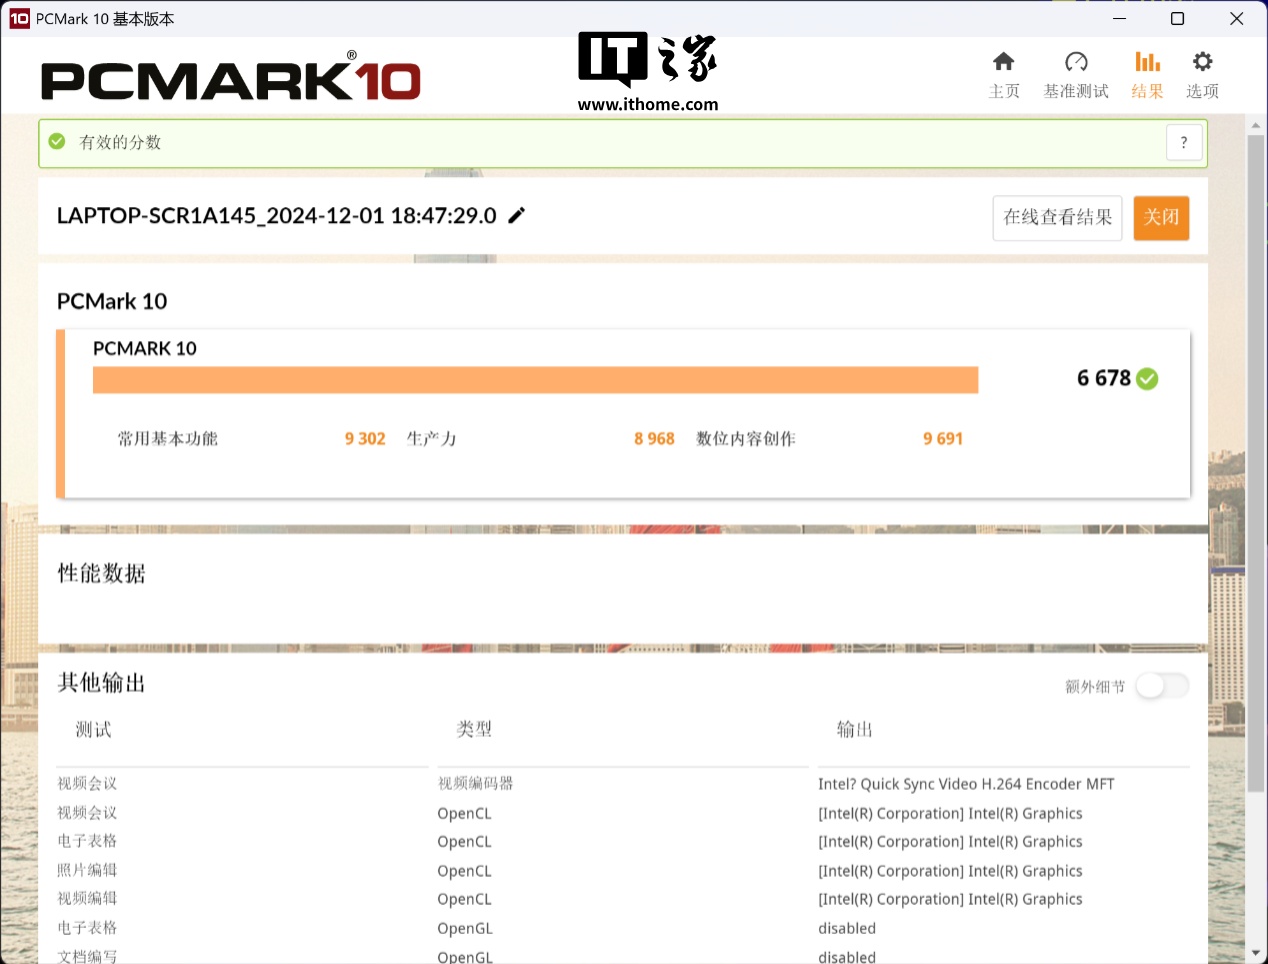The width and height of the screenshot is (1268, 964).
Task: Click the 在线查看结果 button
Action: (1057, 218)
